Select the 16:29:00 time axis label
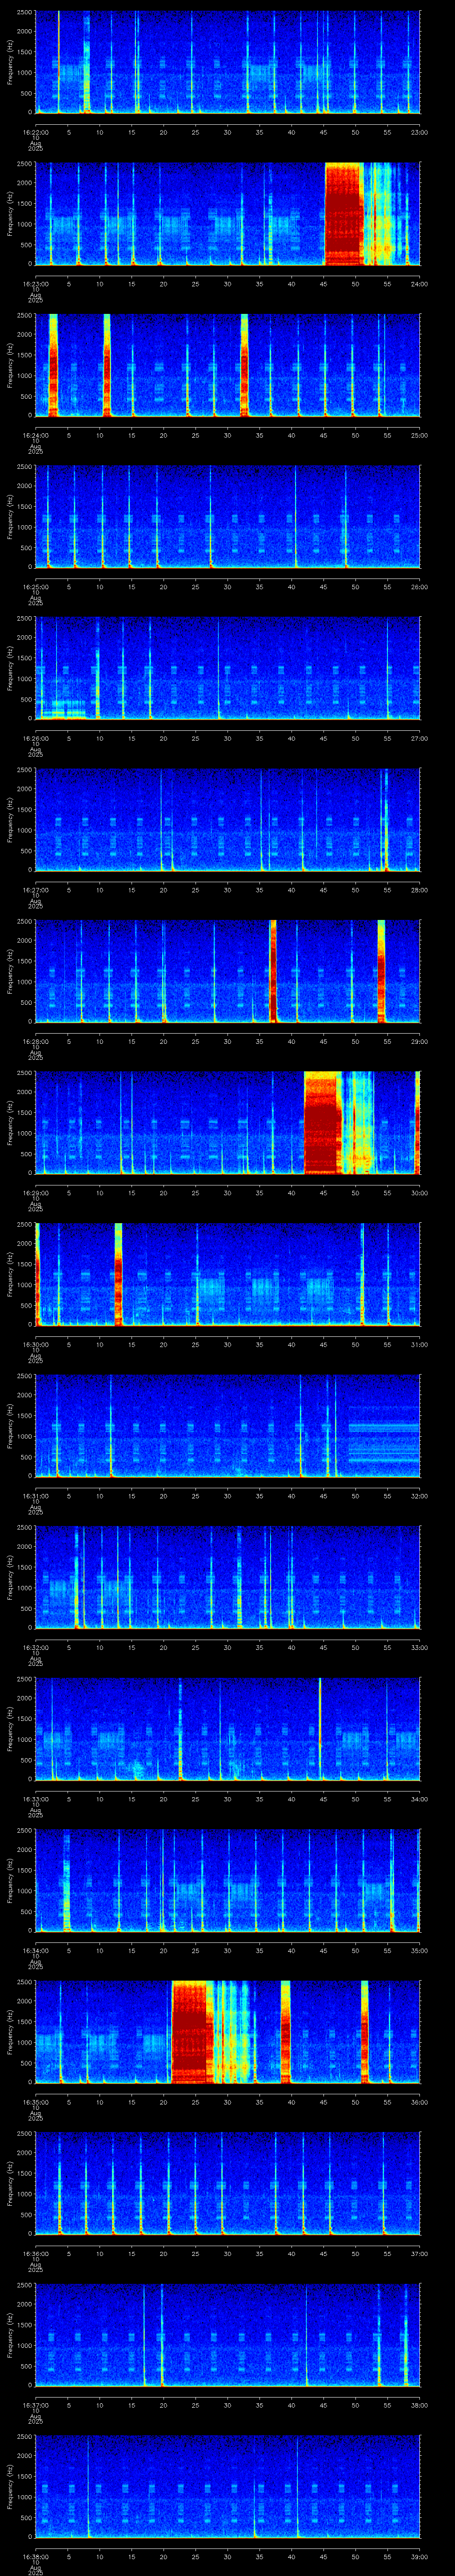The image size is (455, 2576). tap(36, 1193)
